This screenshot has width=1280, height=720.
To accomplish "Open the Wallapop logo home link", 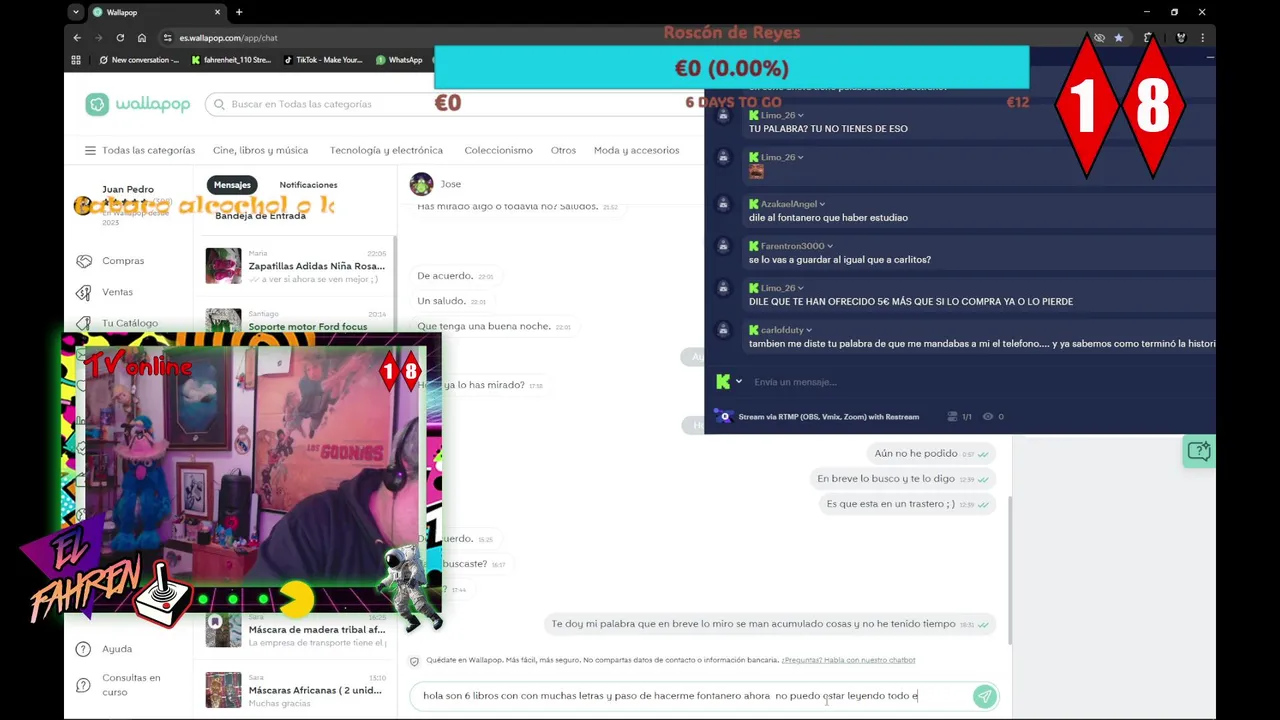I will (x=138, y=104).
